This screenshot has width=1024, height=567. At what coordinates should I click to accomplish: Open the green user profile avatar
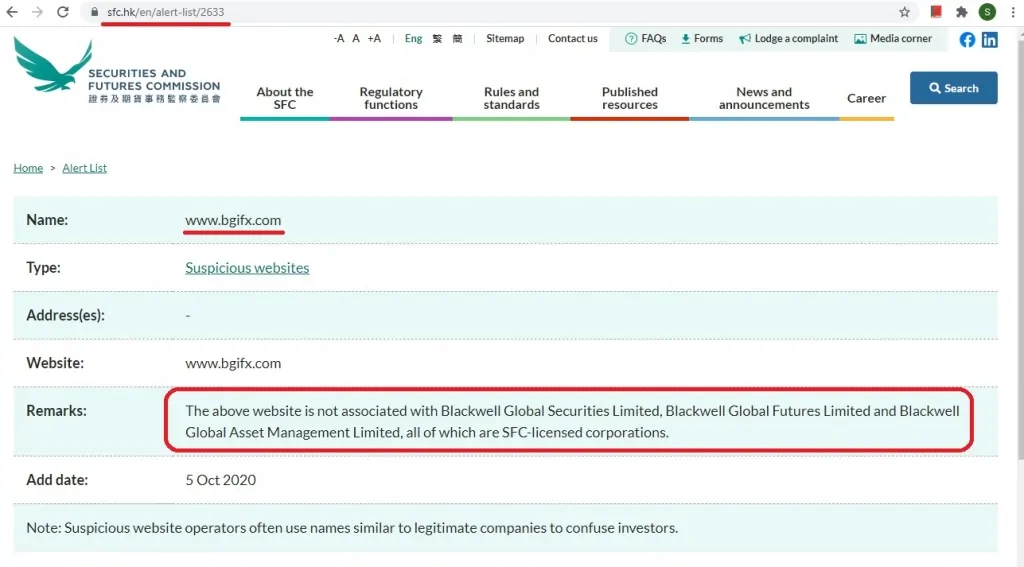[x=987, y=11]
